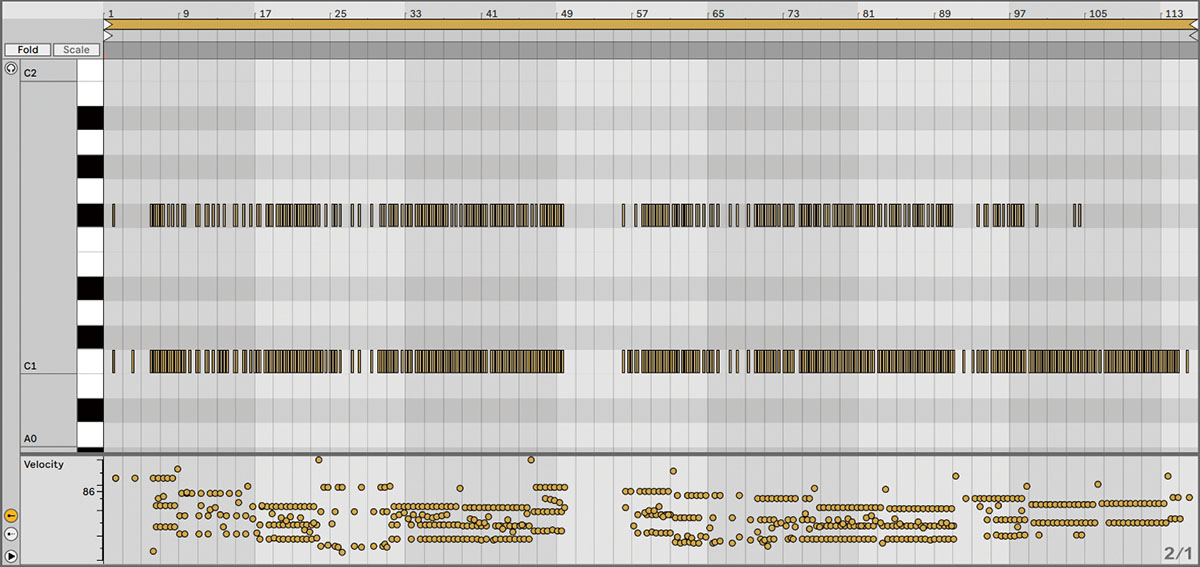
Task: Click bar number 33 in the ruler
Action: tap(415, 14)
